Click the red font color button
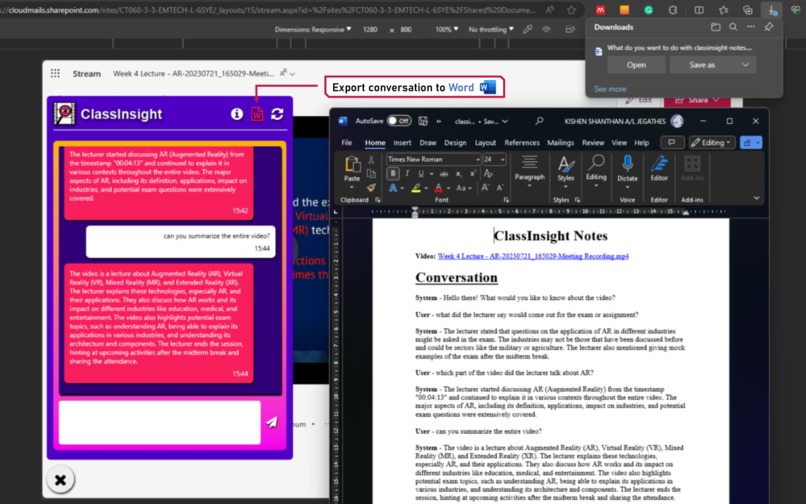806x504 pixels. (438, 188)
